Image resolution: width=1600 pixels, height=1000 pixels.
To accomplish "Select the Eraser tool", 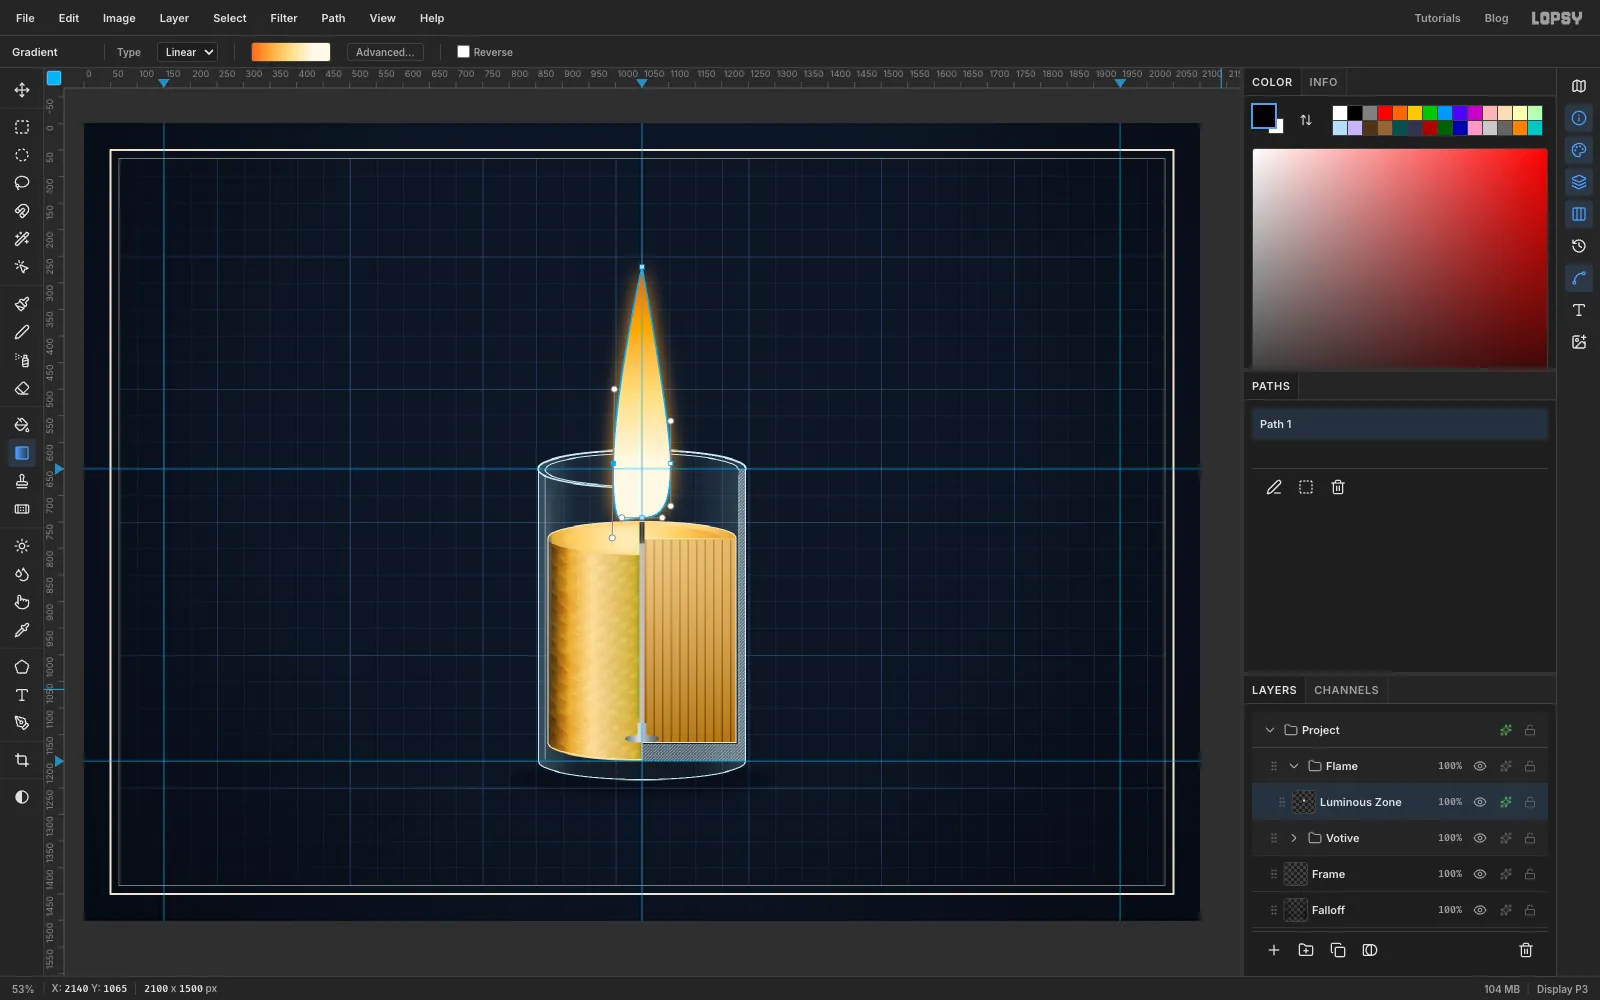I will (22, 388).
